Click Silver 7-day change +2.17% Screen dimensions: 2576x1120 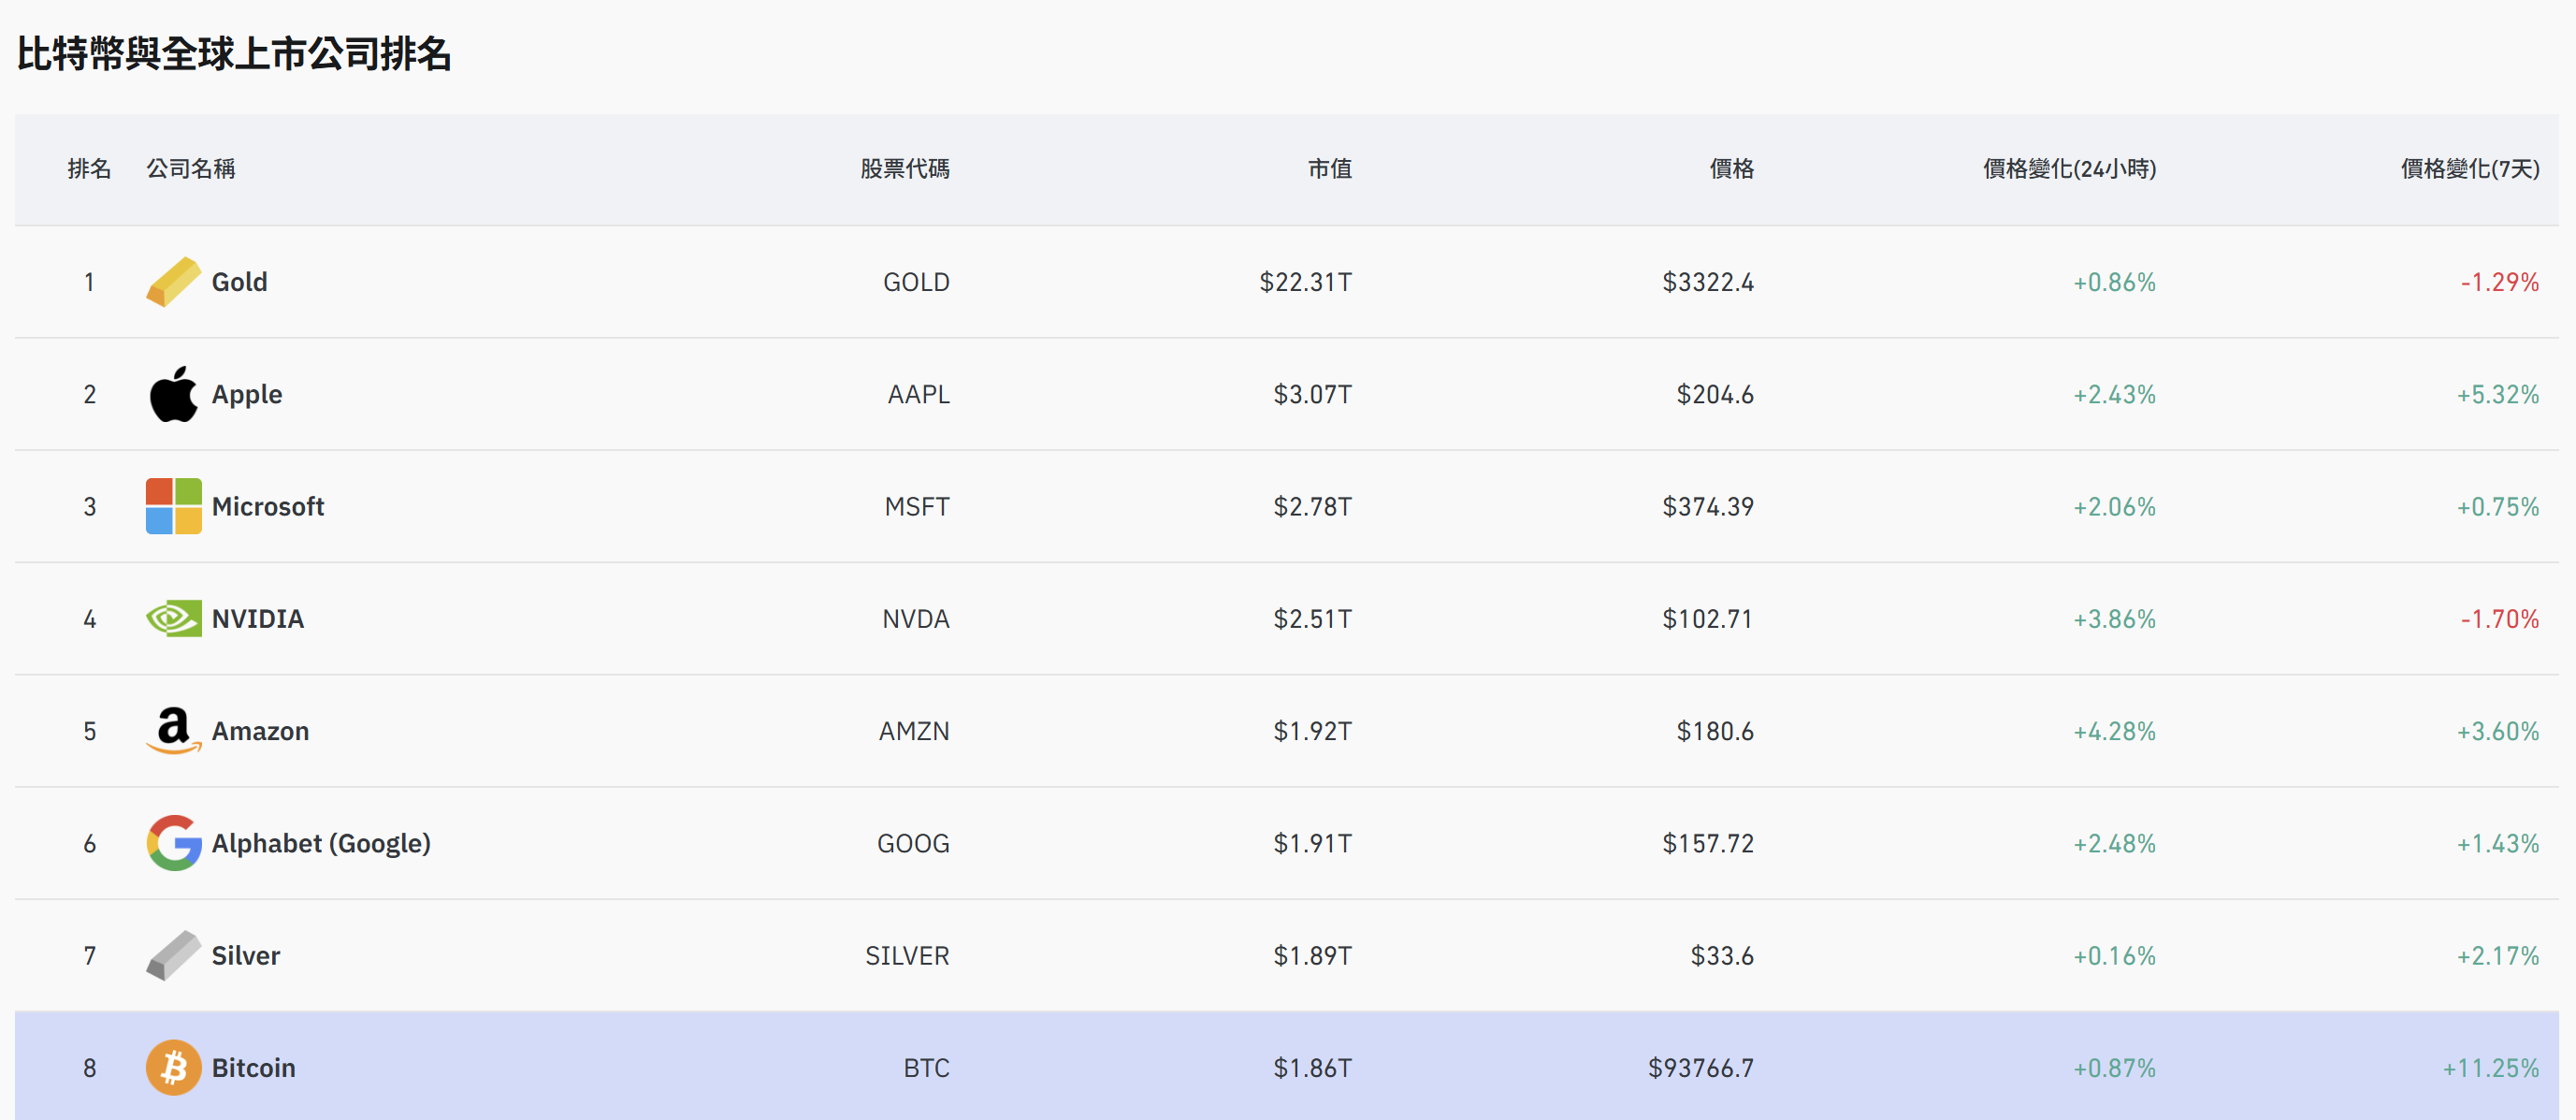[x=2498, y=956]
